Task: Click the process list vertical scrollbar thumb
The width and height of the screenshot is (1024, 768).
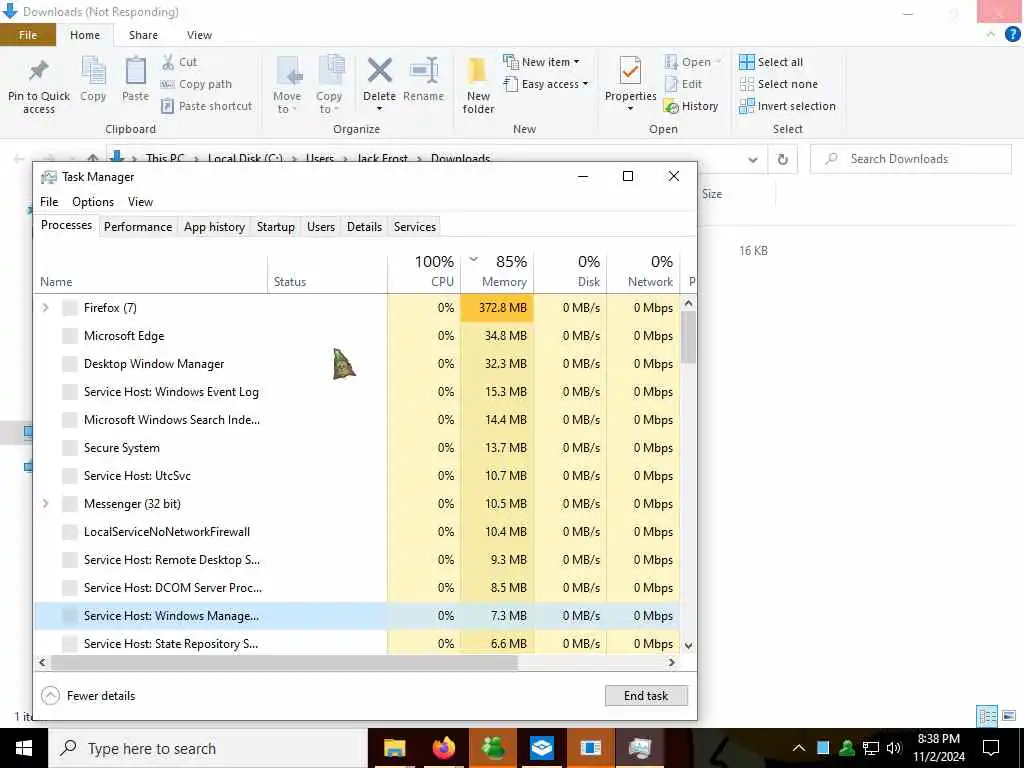Action: (x=688, y=336)
